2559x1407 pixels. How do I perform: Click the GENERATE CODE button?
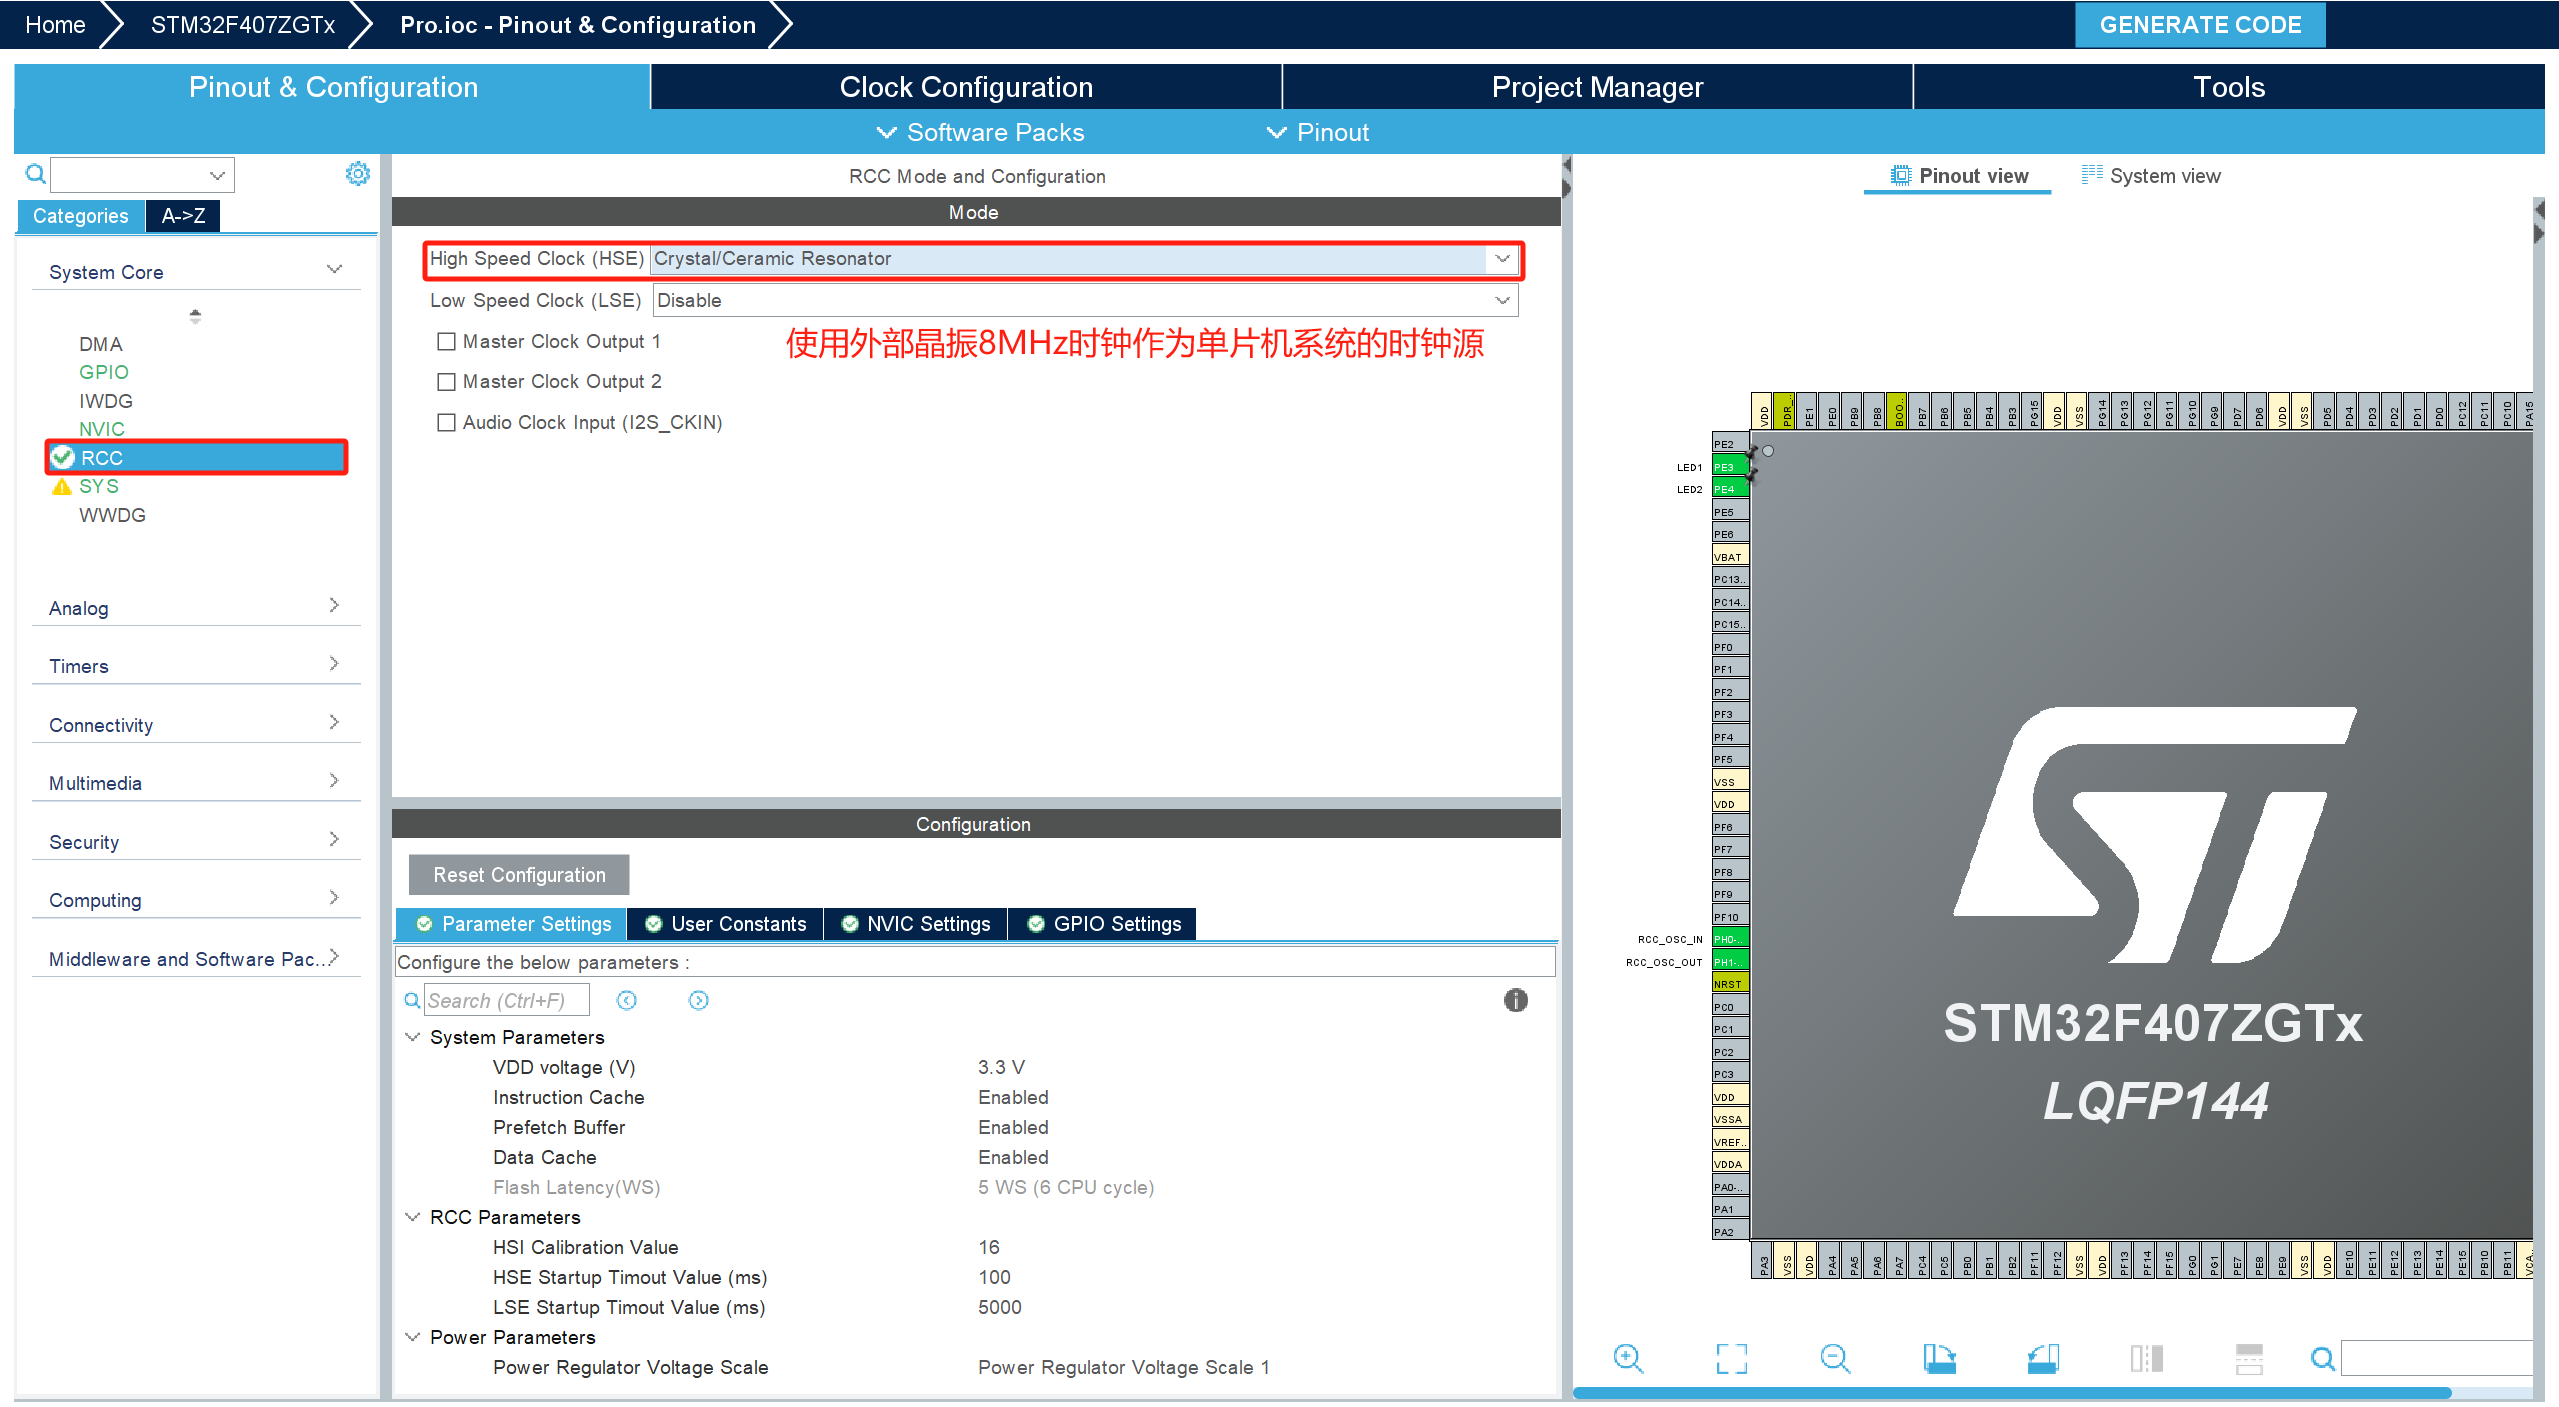2200,25
